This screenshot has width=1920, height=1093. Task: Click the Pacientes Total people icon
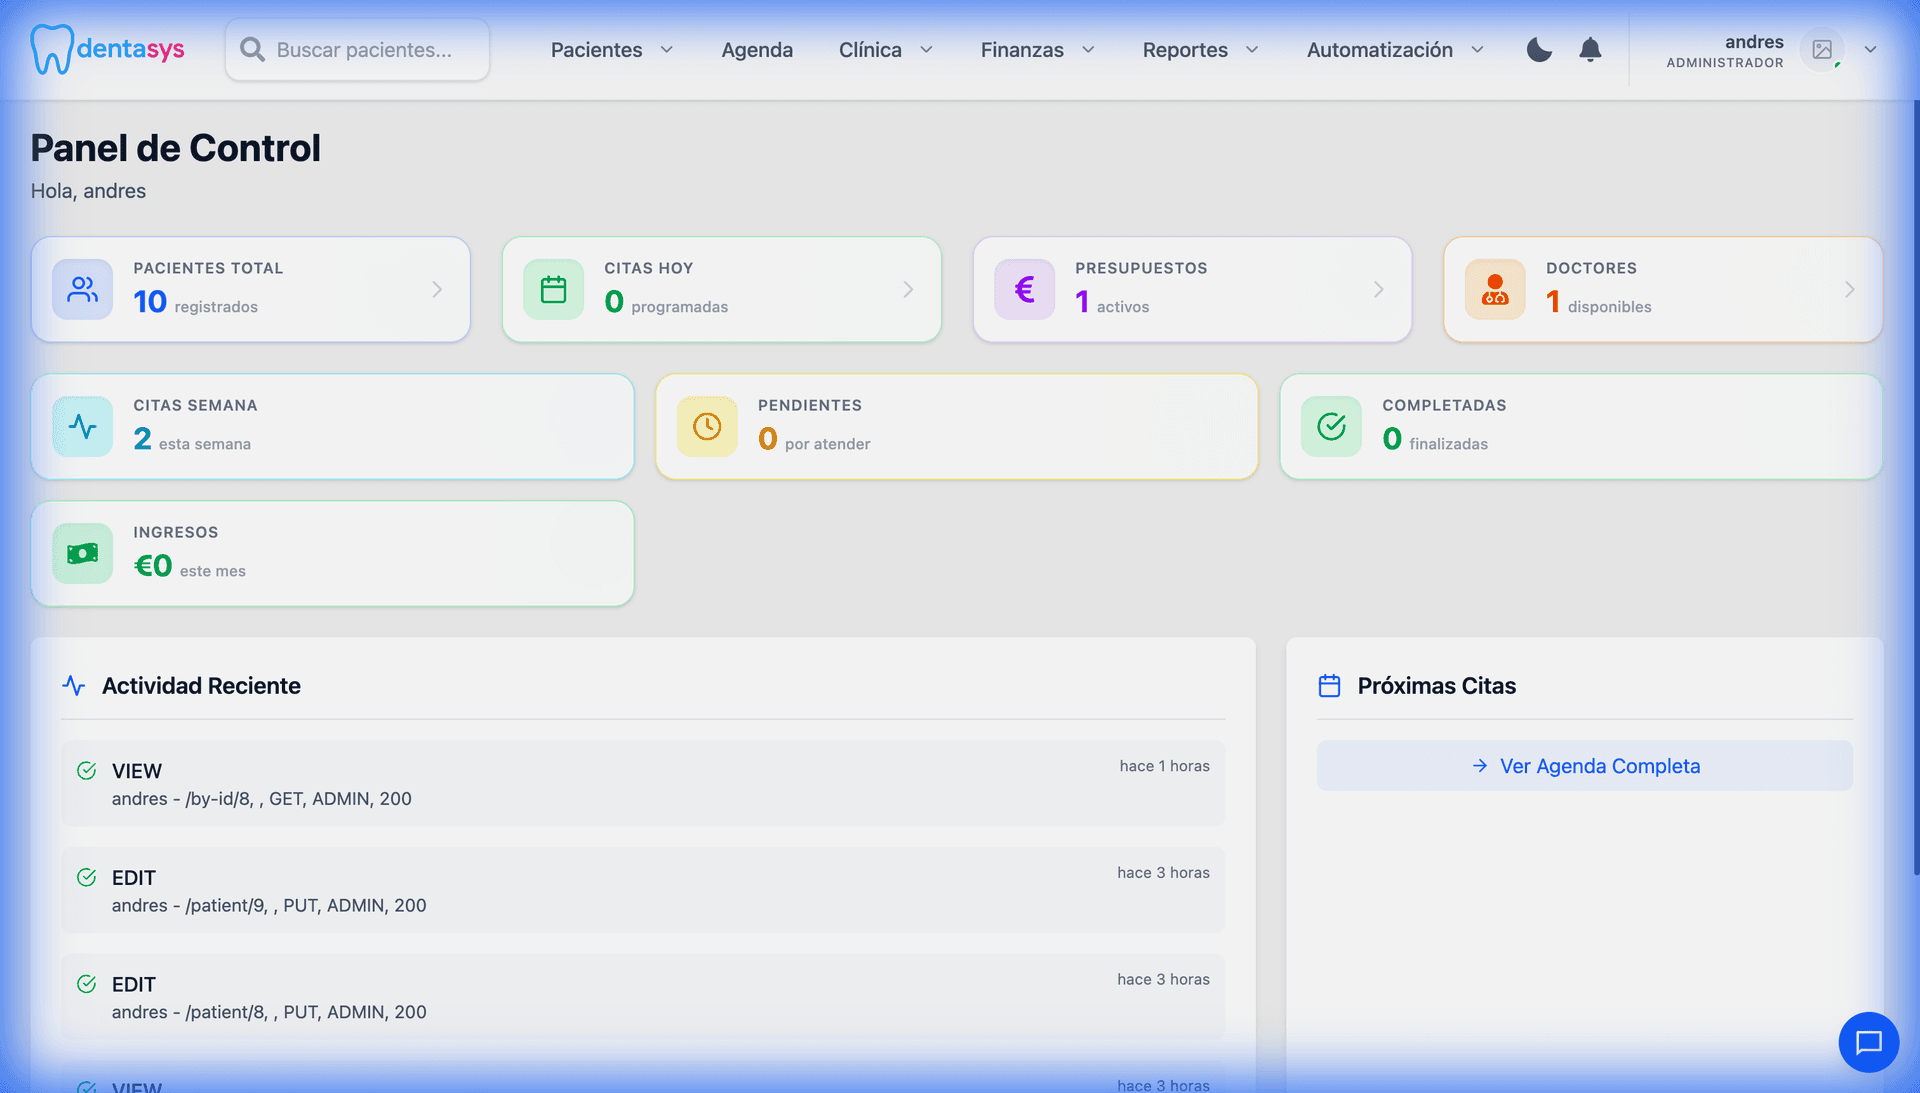click(x=83, y=290)
